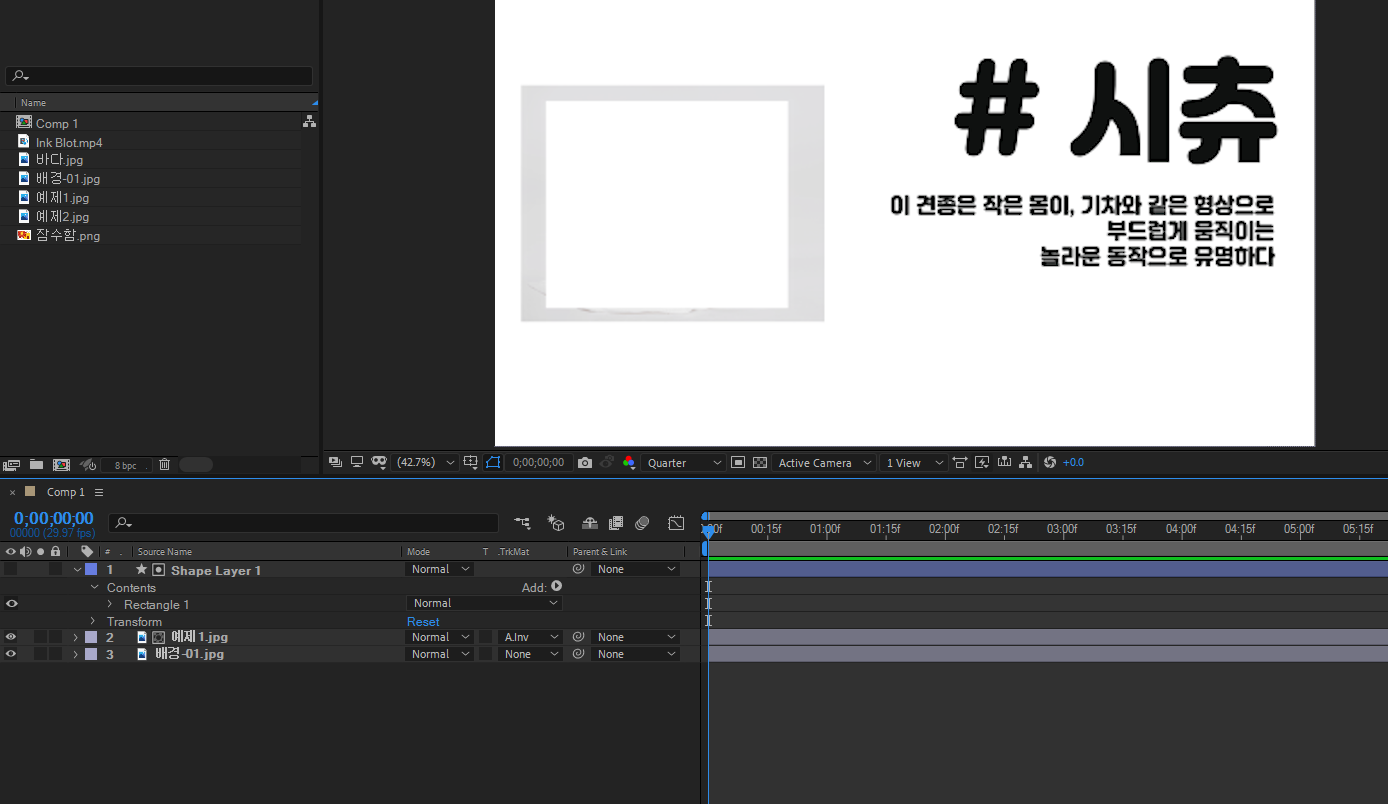The height and width of the screenshot is (804, 1388).
Task: Click Shape Layer 1 label color swatch
Action: pos(91,569)
